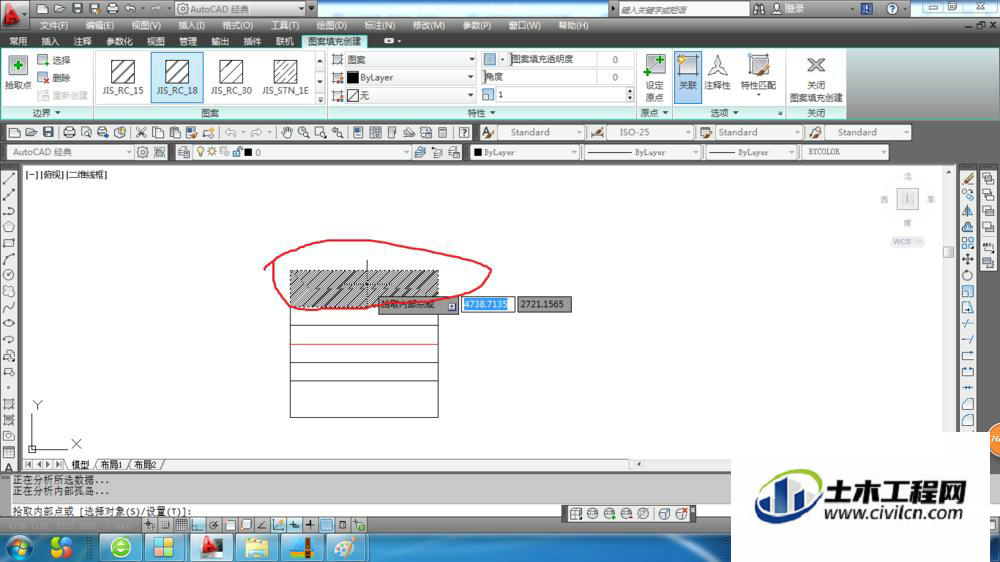Select the Move modify tool
Viewport: 1000px width, 562px height.
(968, 259)
